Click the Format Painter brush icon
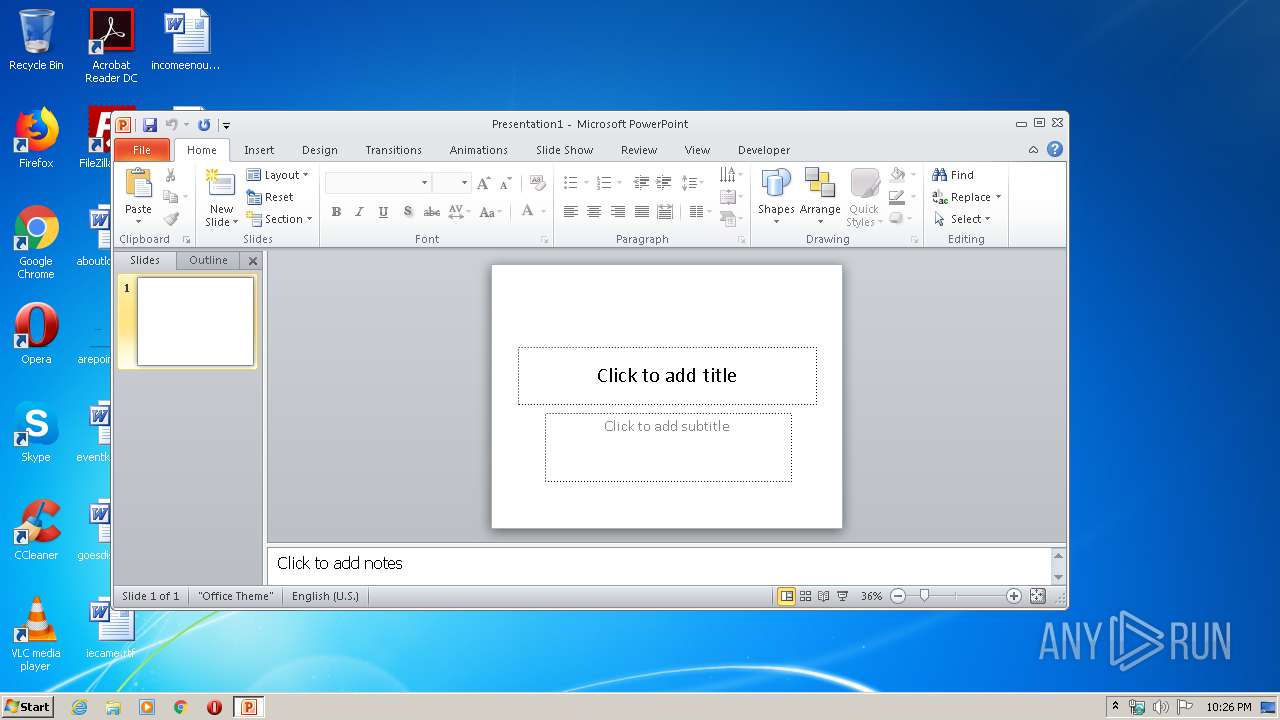The width and height of the screenshot is (1280, 720). pos(171,219)
